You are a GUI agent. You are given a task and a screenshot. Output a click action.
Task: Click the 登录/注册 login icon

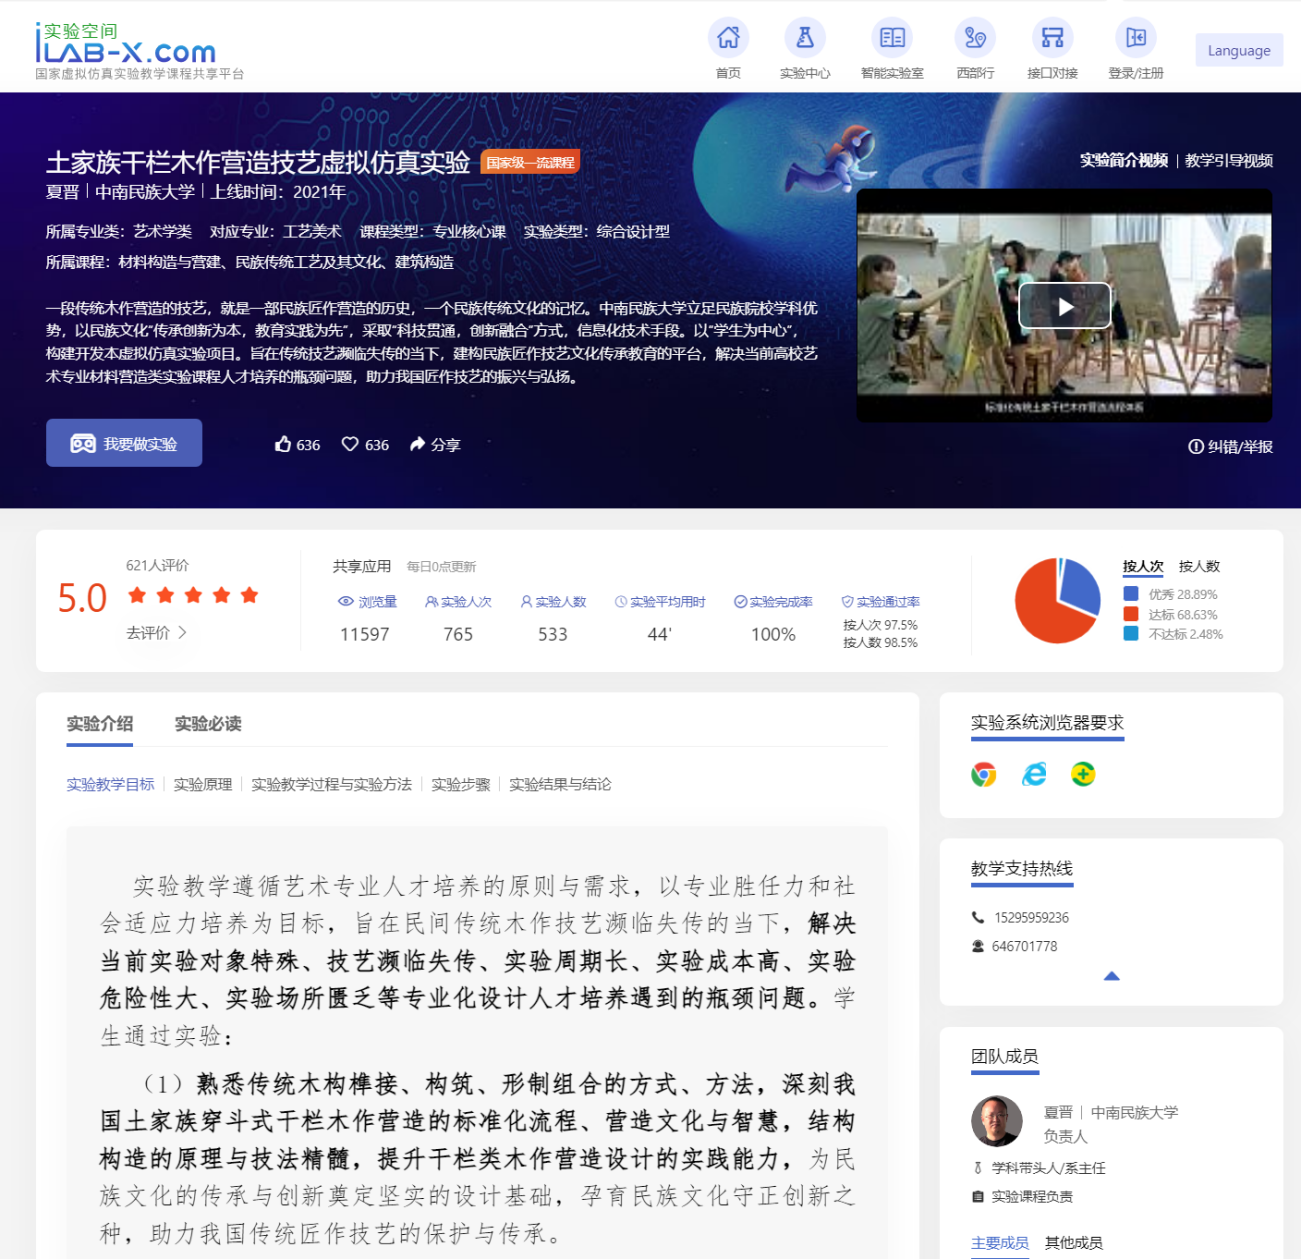click(1135, 38)
